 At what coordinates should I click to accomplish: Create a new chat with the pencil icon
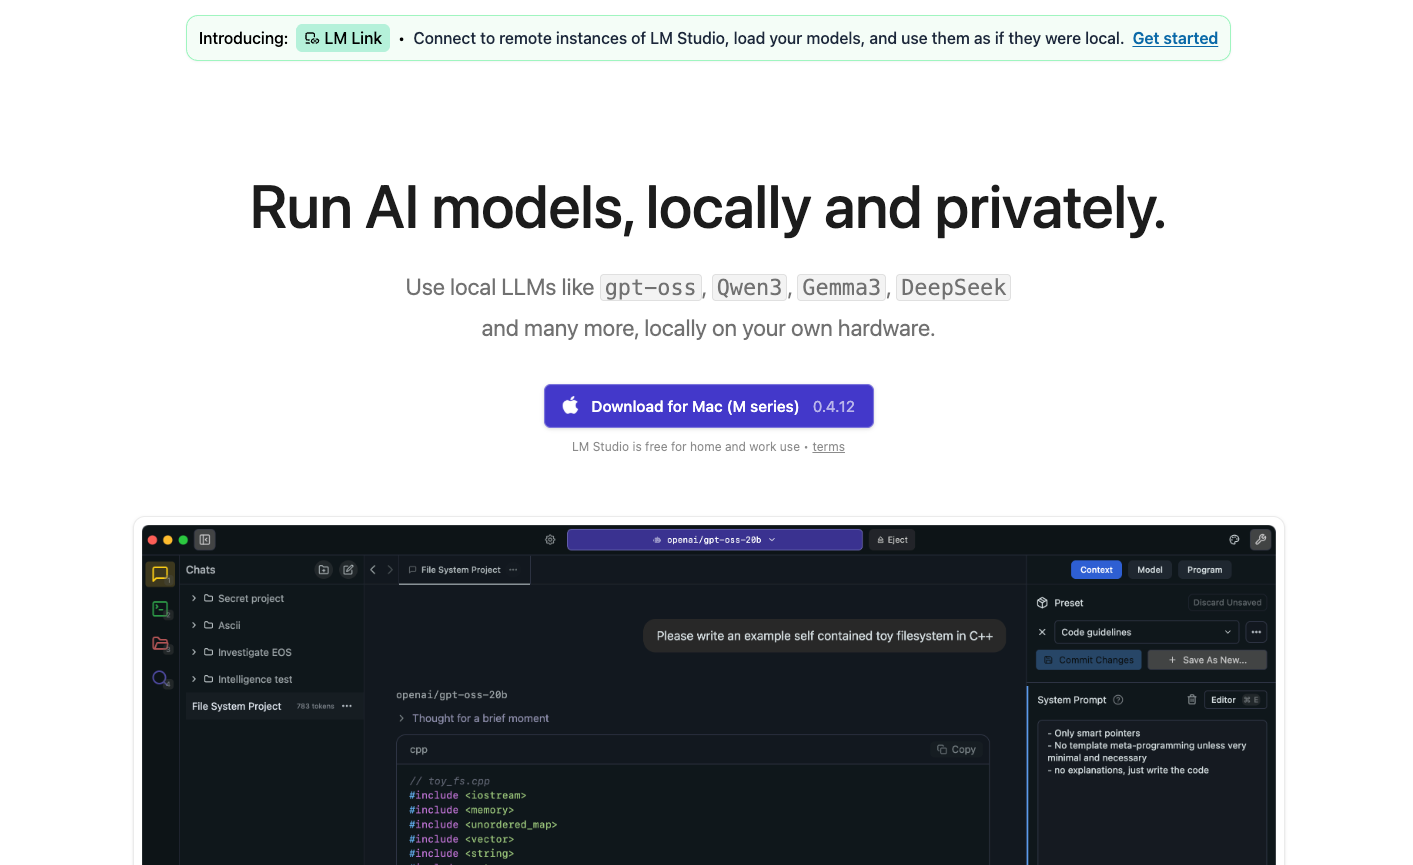point(348,569)
